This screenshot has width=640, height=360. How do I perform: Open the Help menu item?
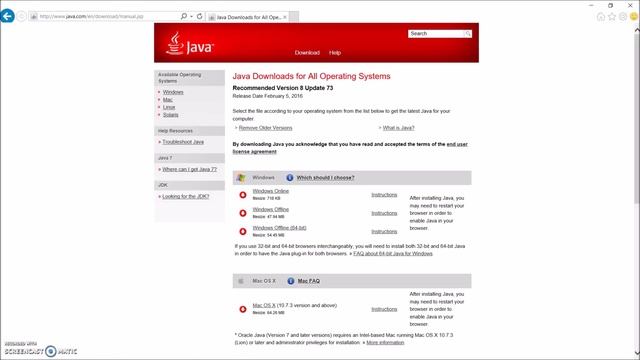[x=335, y=53]
